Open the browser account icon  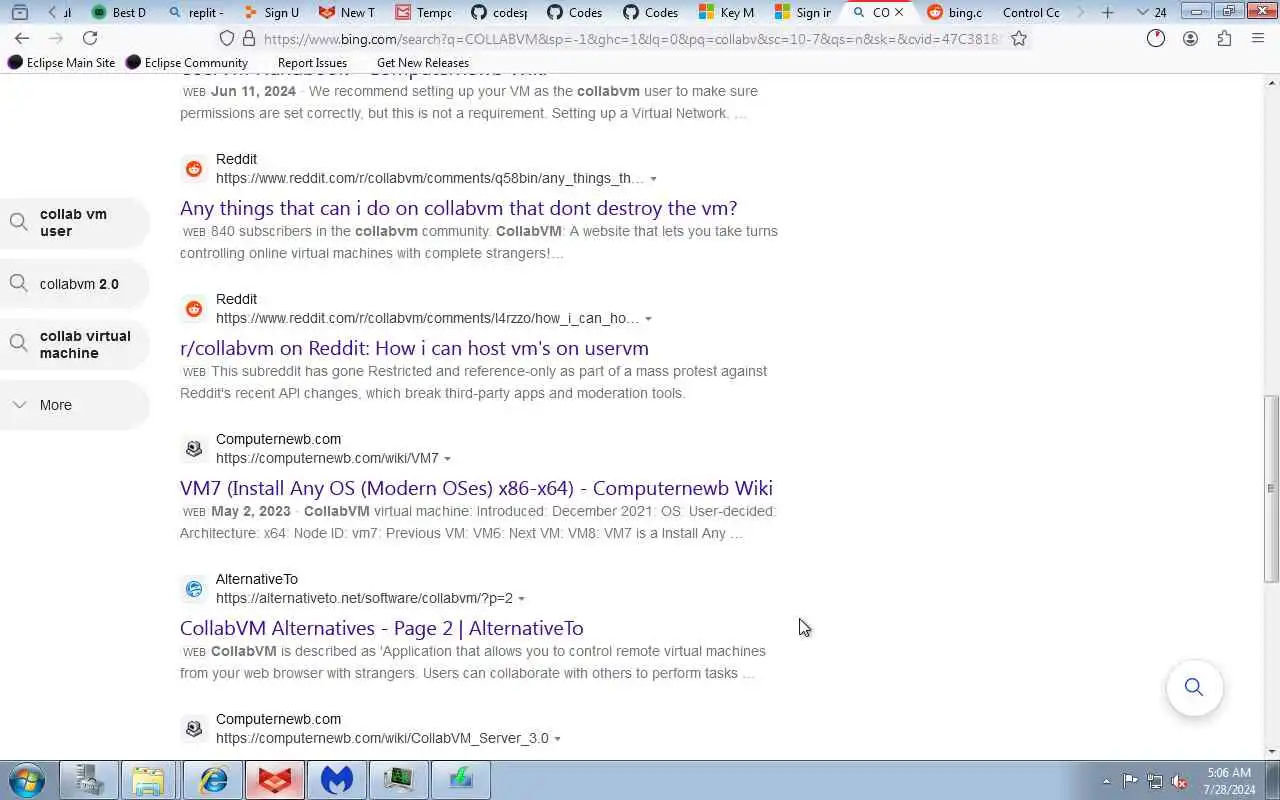coord(1190,38)
